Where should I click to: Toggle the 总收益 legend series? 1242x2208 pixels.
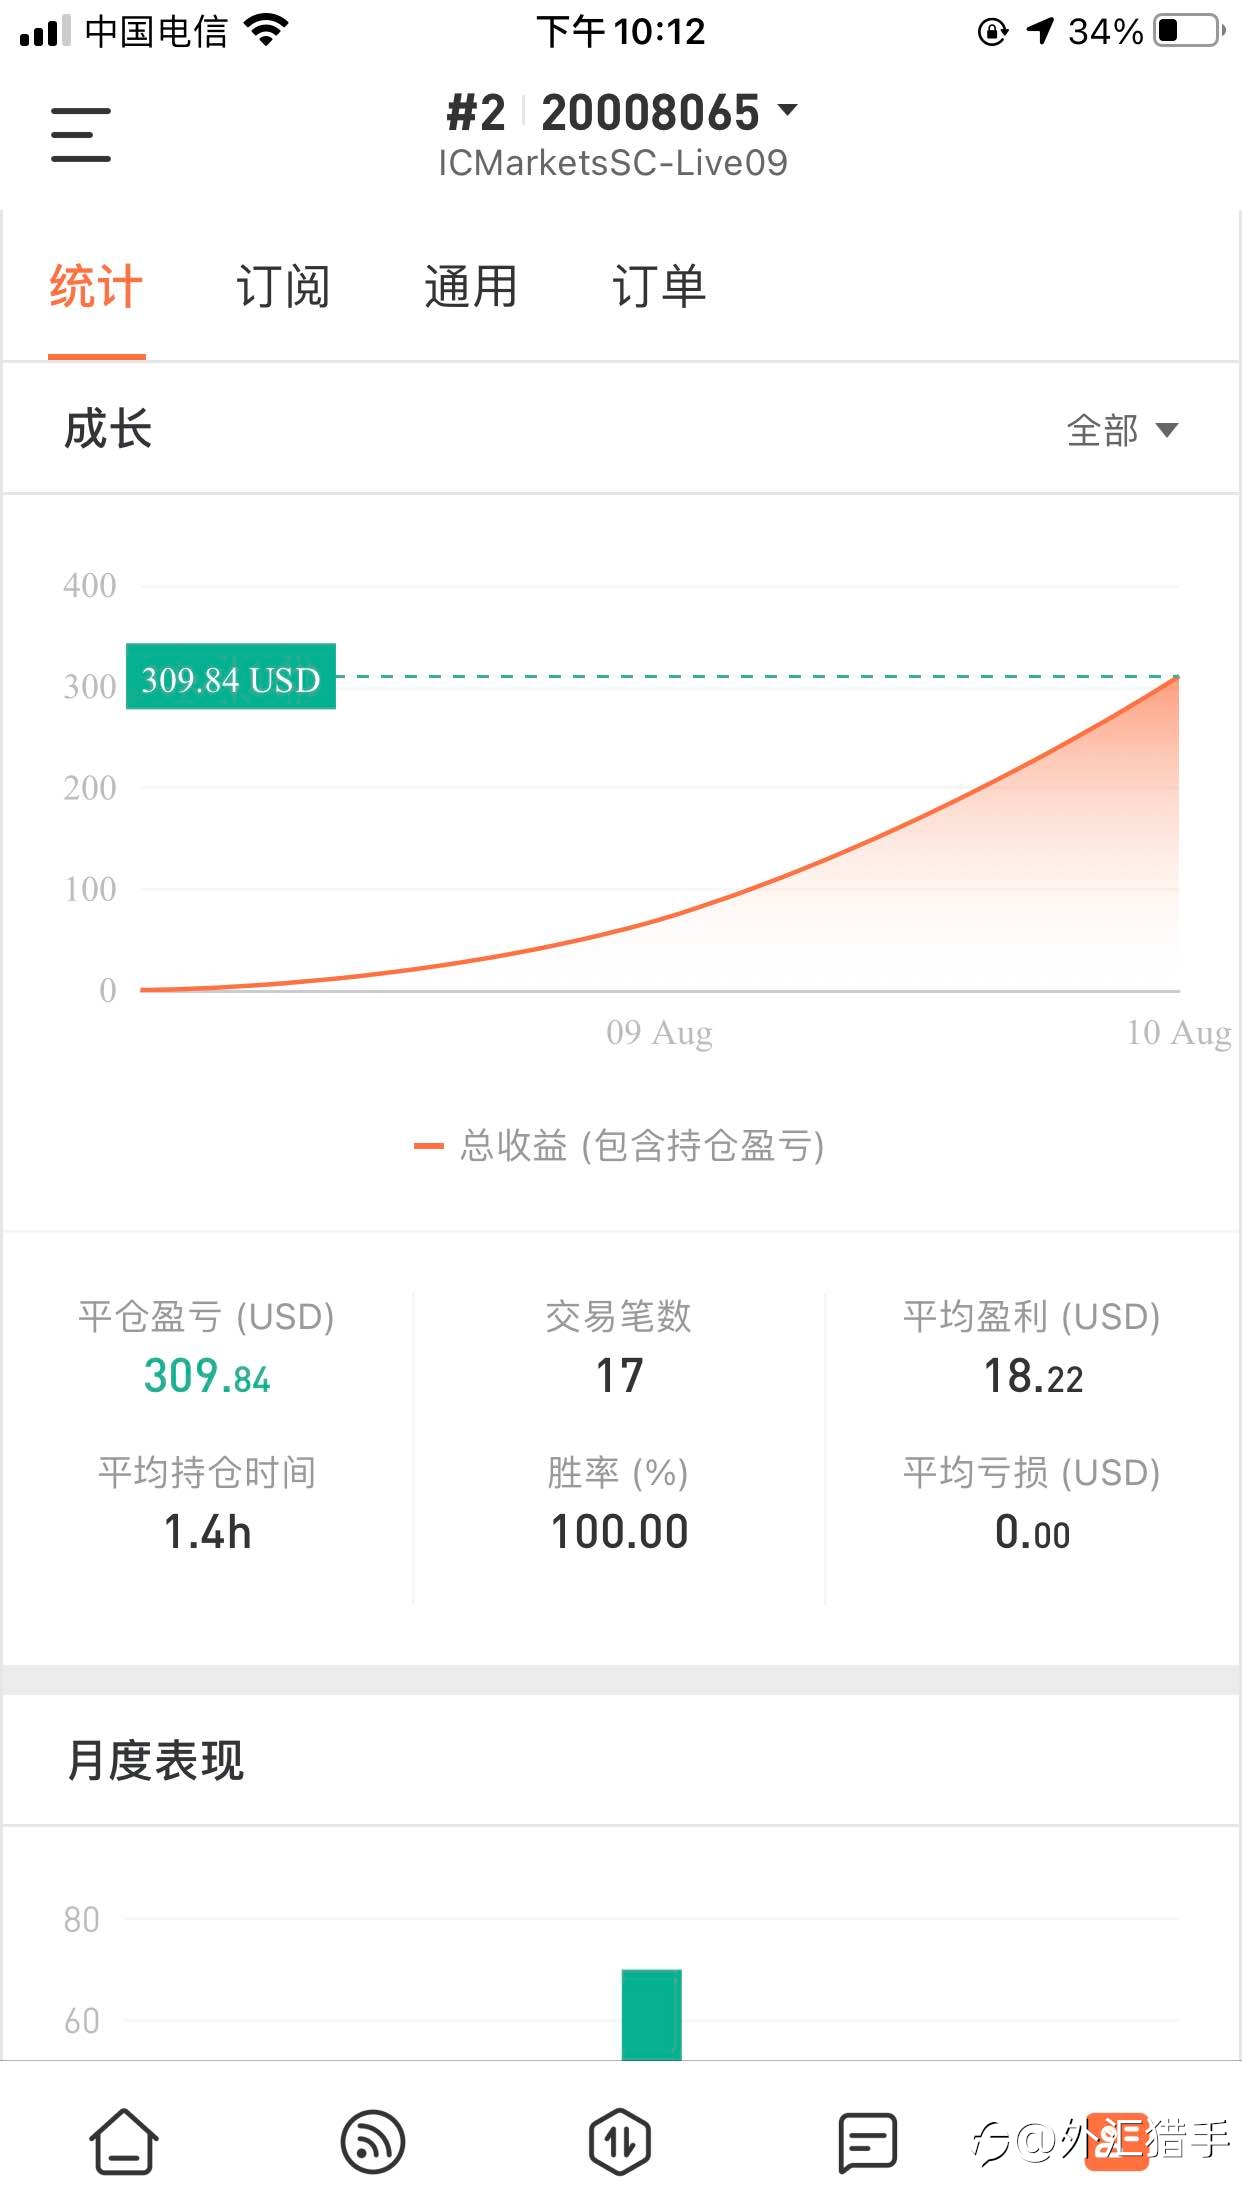point(620,1146)
